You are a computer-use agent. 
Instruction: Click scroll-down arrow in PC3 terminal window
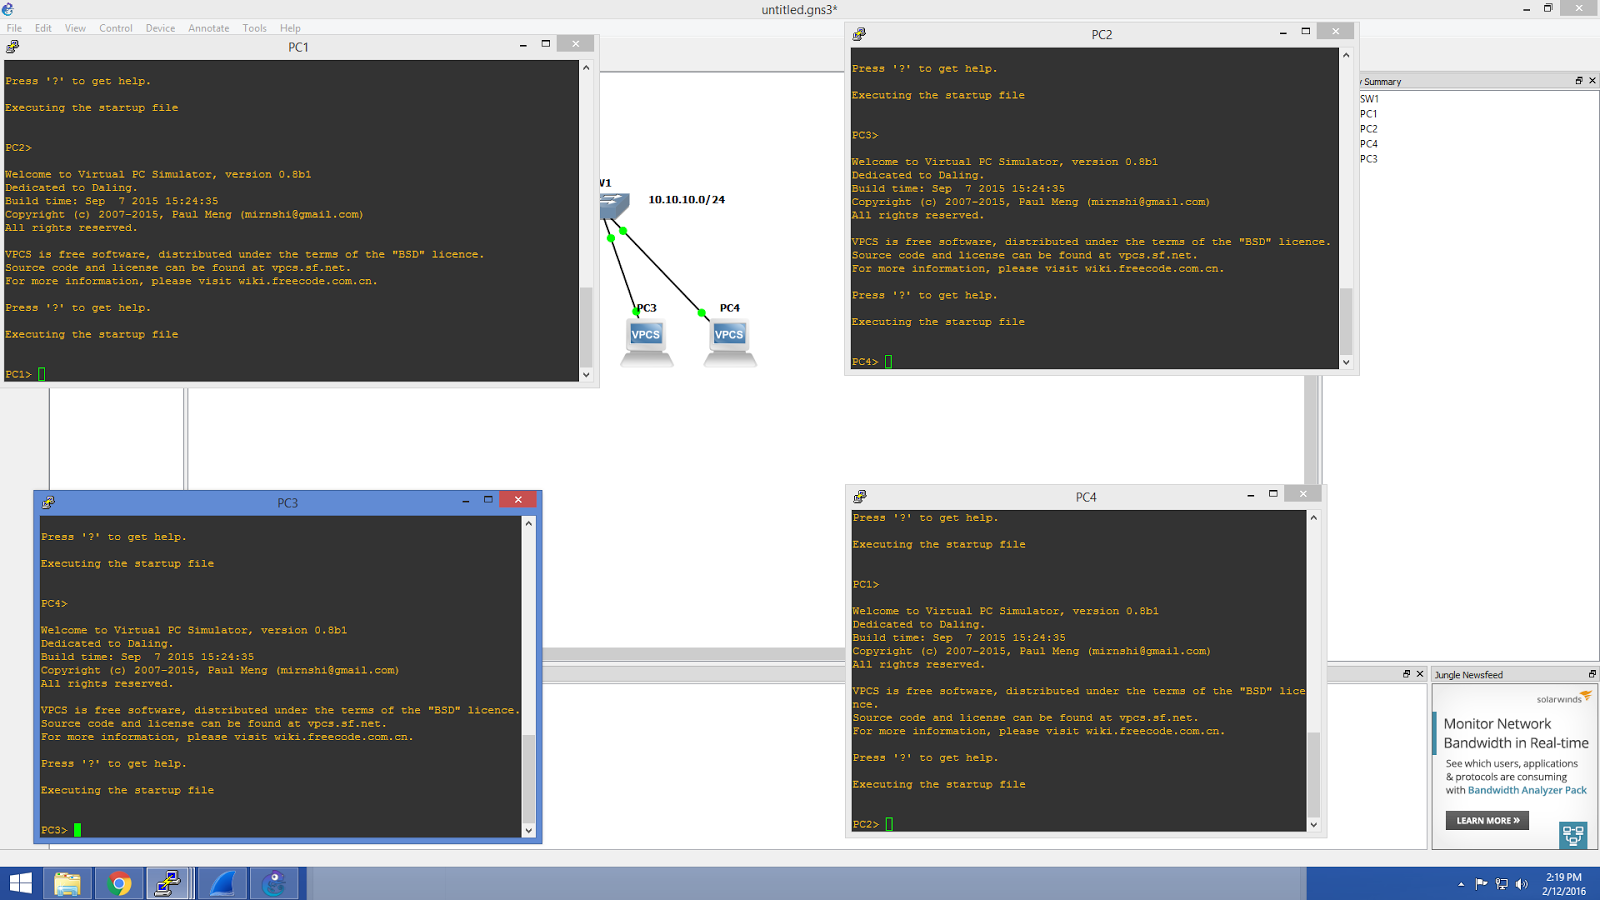point(529,830)
